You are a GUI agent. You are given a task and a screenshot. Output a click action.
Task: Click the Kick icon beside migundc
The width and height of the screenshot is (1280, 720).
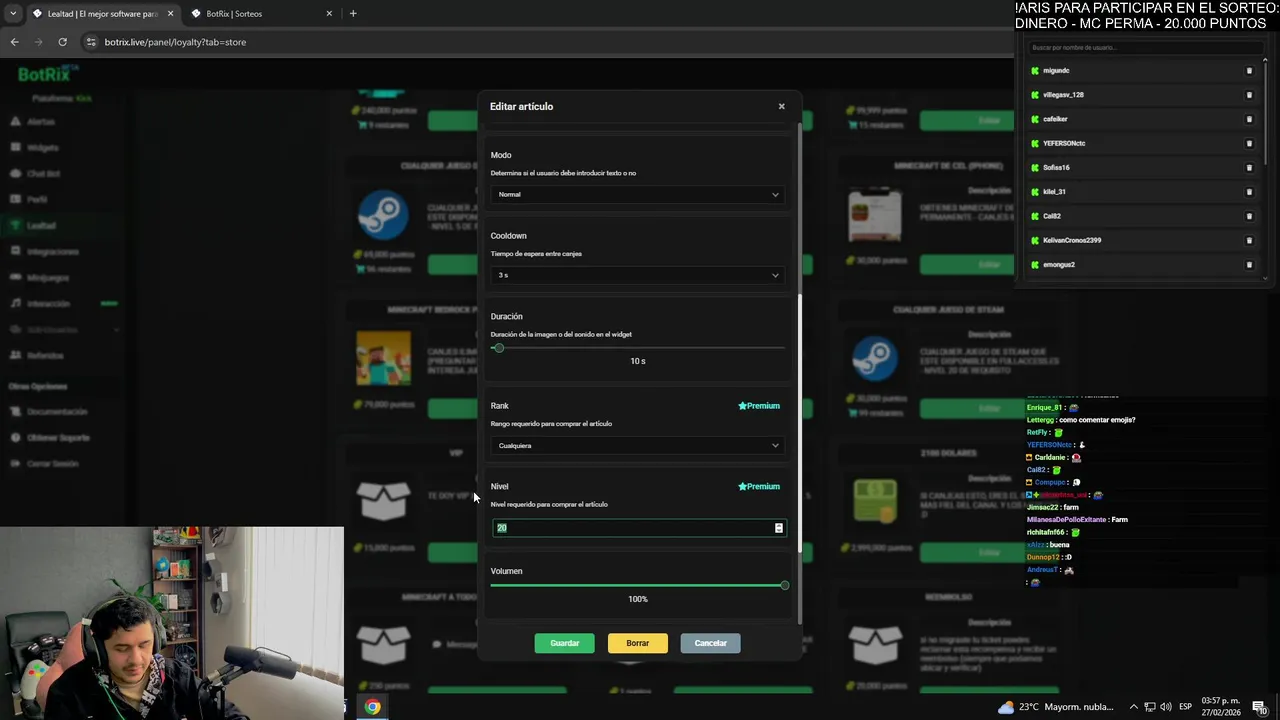click(1035, 71)
